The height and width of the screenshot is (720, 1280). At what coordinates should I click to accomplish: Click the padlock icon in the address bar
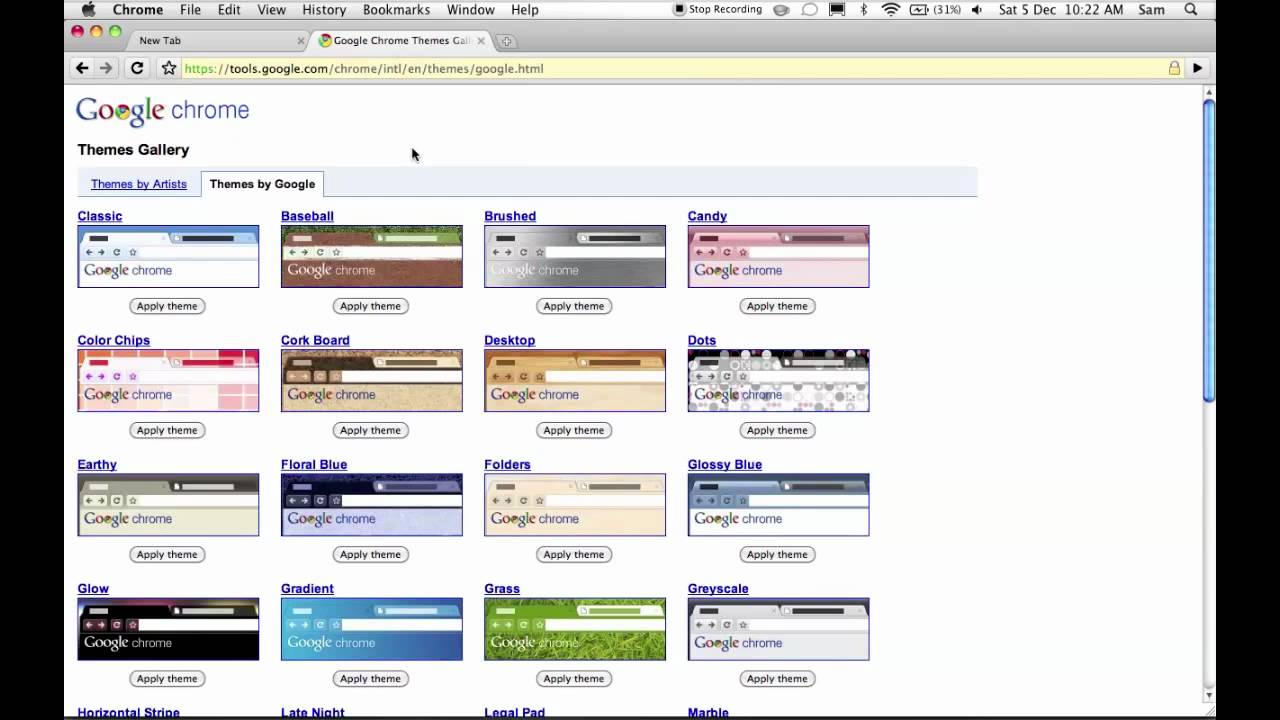point(1174,68)
